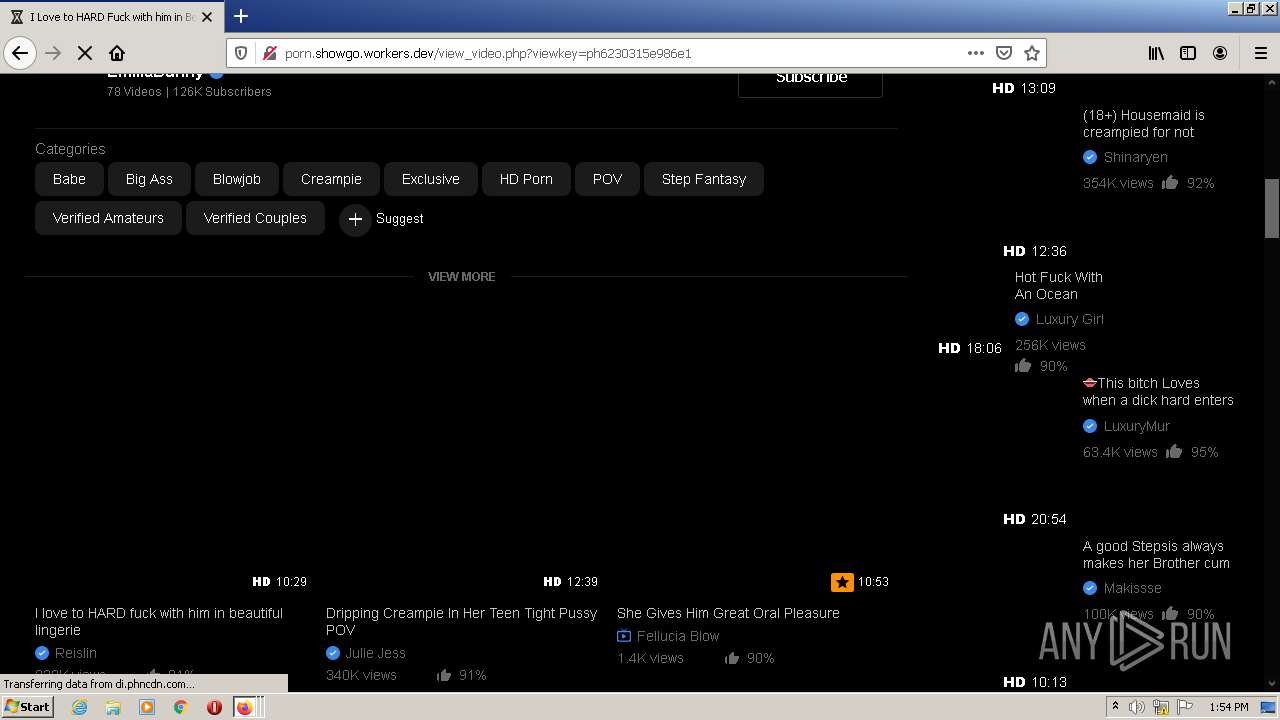Select the POV category tag

coord(607,179)
